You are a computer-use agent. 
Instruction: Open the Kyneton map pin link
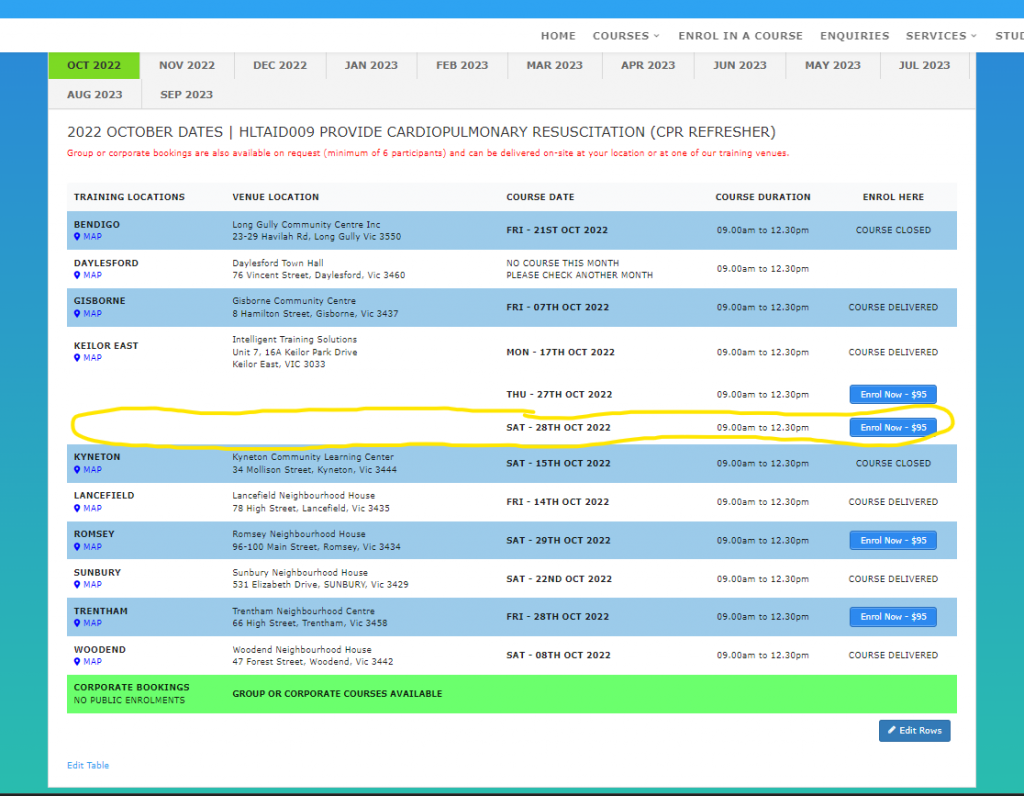click(88, 470)
